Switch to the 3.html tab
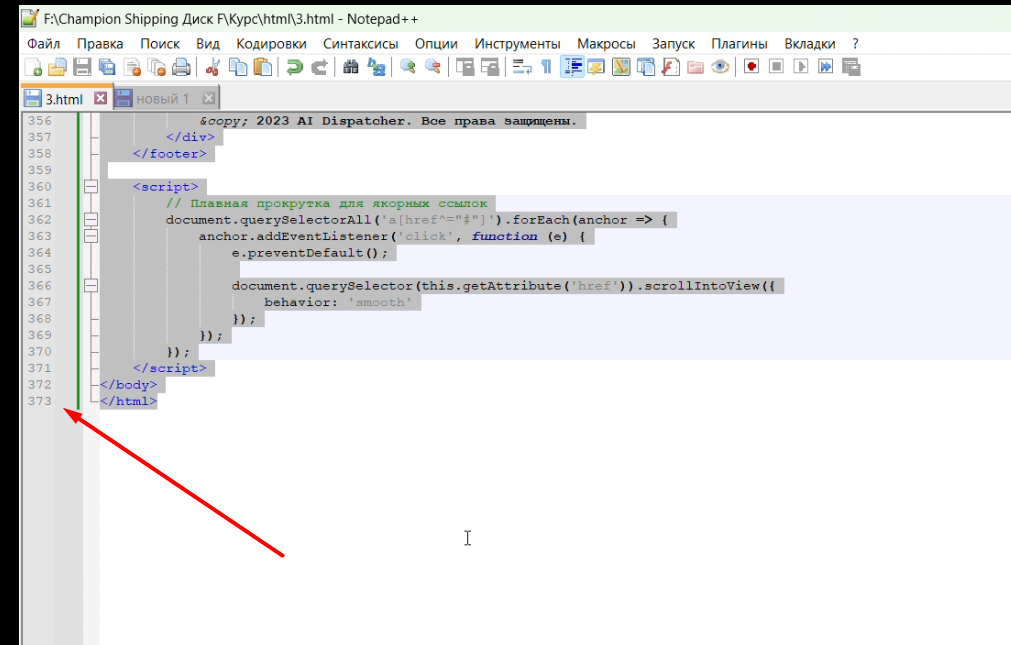The width and height of the screenshot is (1011, 645). pos(64,99)
